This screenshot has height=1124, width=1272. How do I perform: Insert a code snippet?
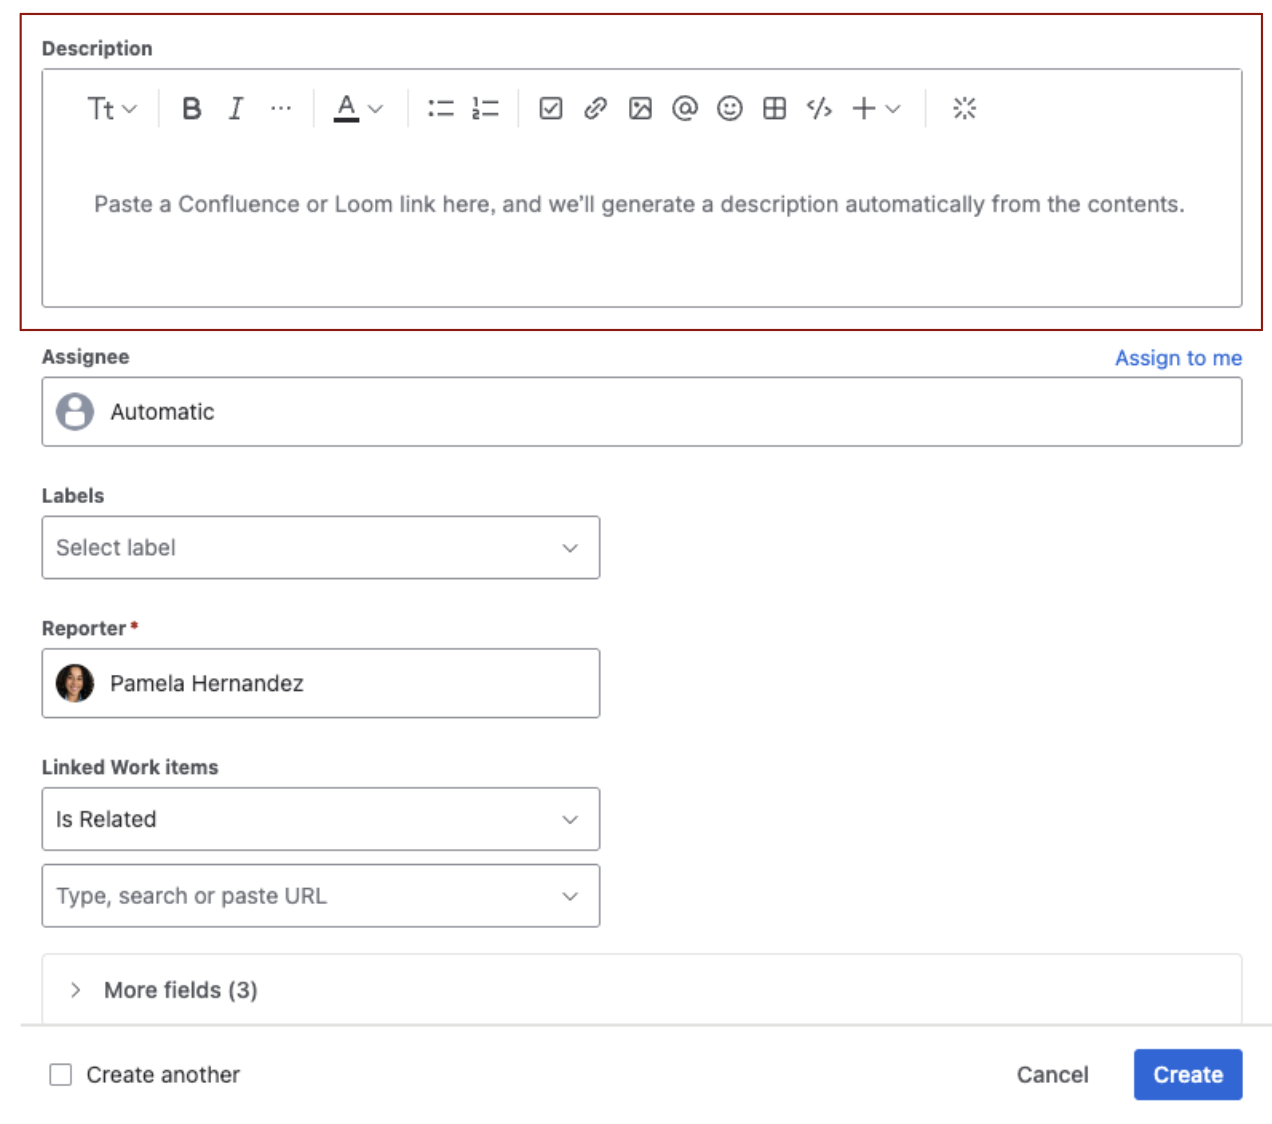[x=819, y=108]
